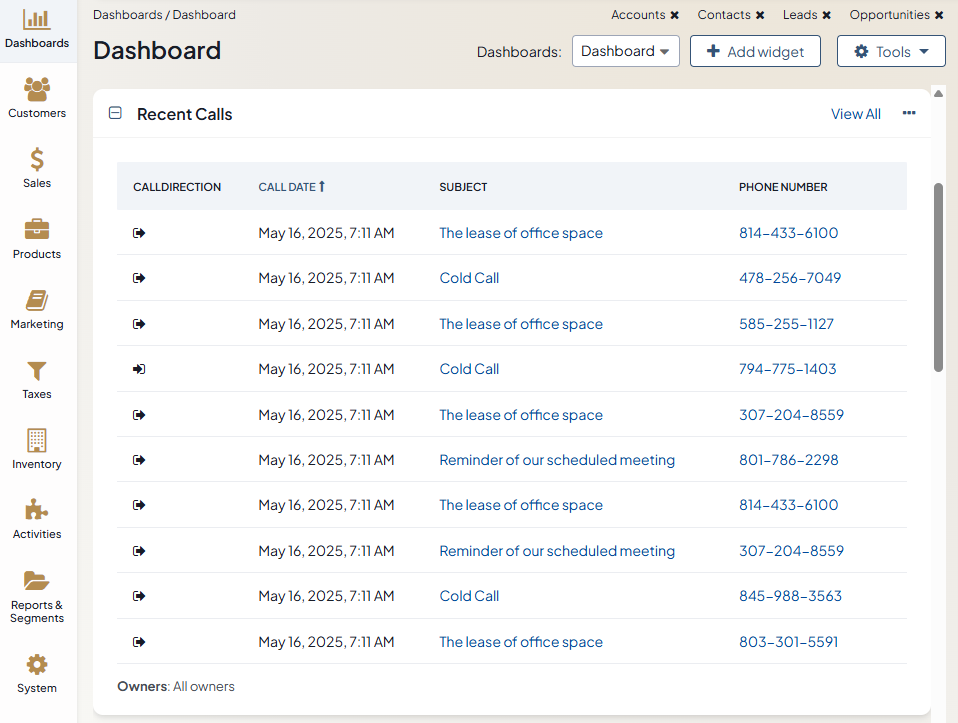Click the Add widget button
The height and width of the screenshot is (723, 958).
point(755,51)
